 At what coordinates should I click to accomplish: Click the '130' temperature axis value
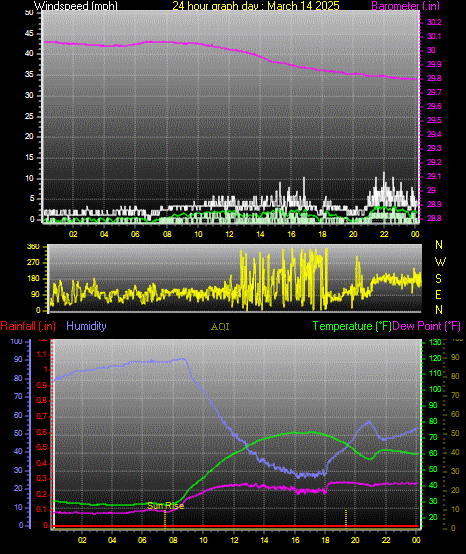click(x=435, y=342)
